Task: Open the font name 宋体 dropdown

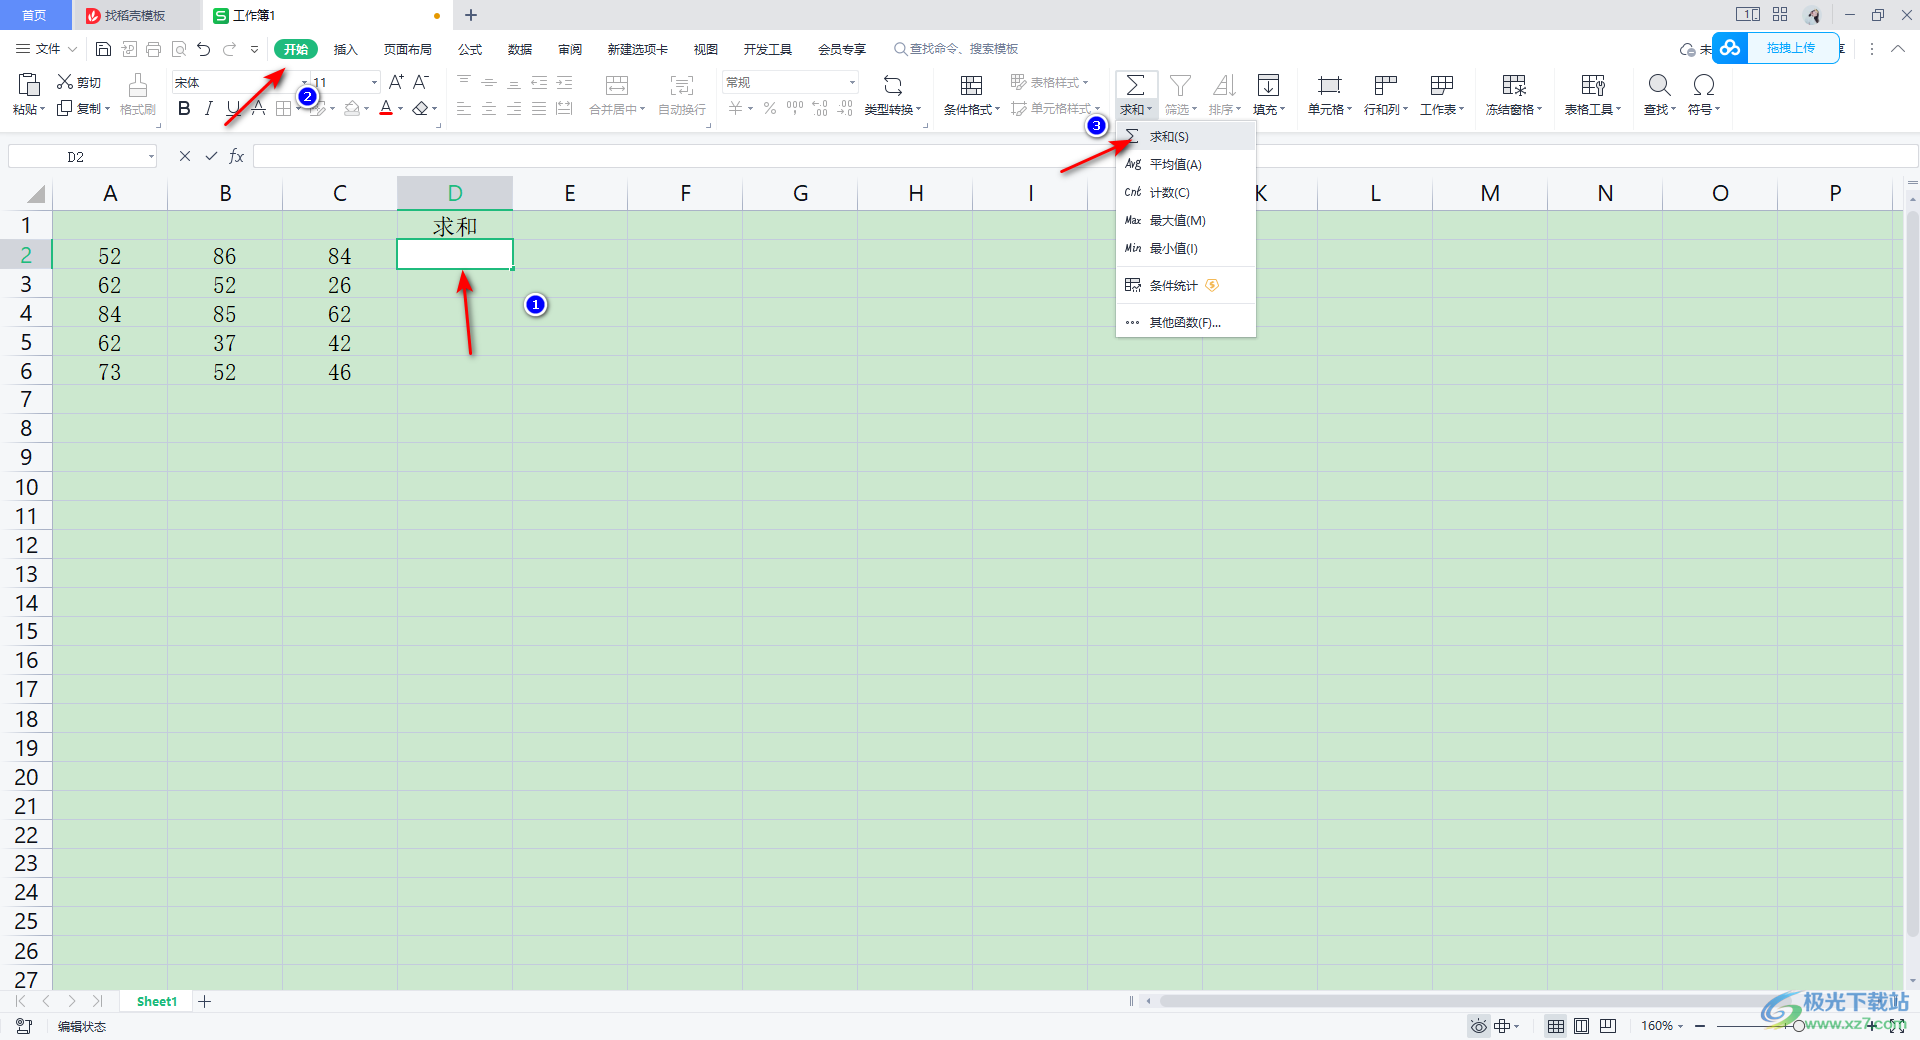Action: [304, 82]
